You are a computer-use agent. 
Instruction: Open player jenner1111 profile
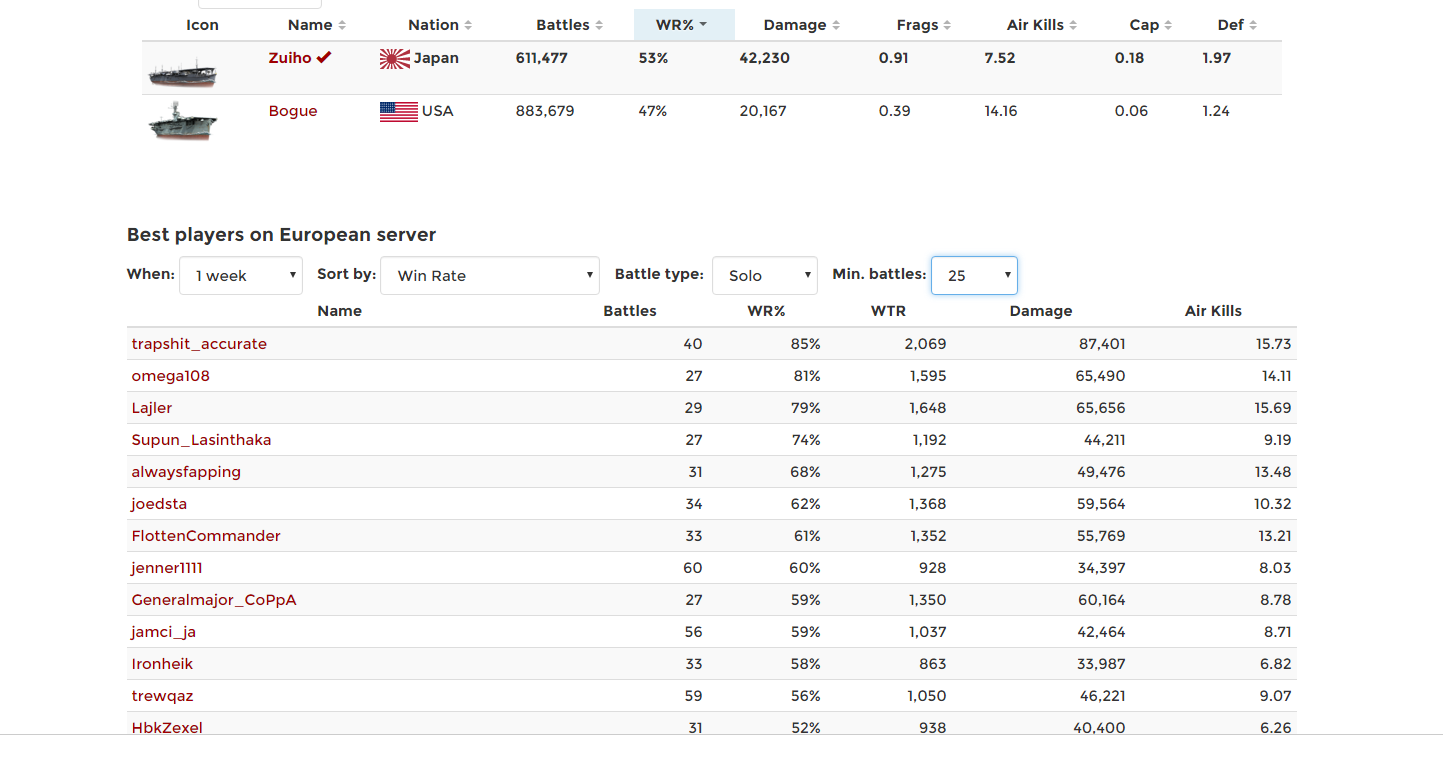point(167,568)
